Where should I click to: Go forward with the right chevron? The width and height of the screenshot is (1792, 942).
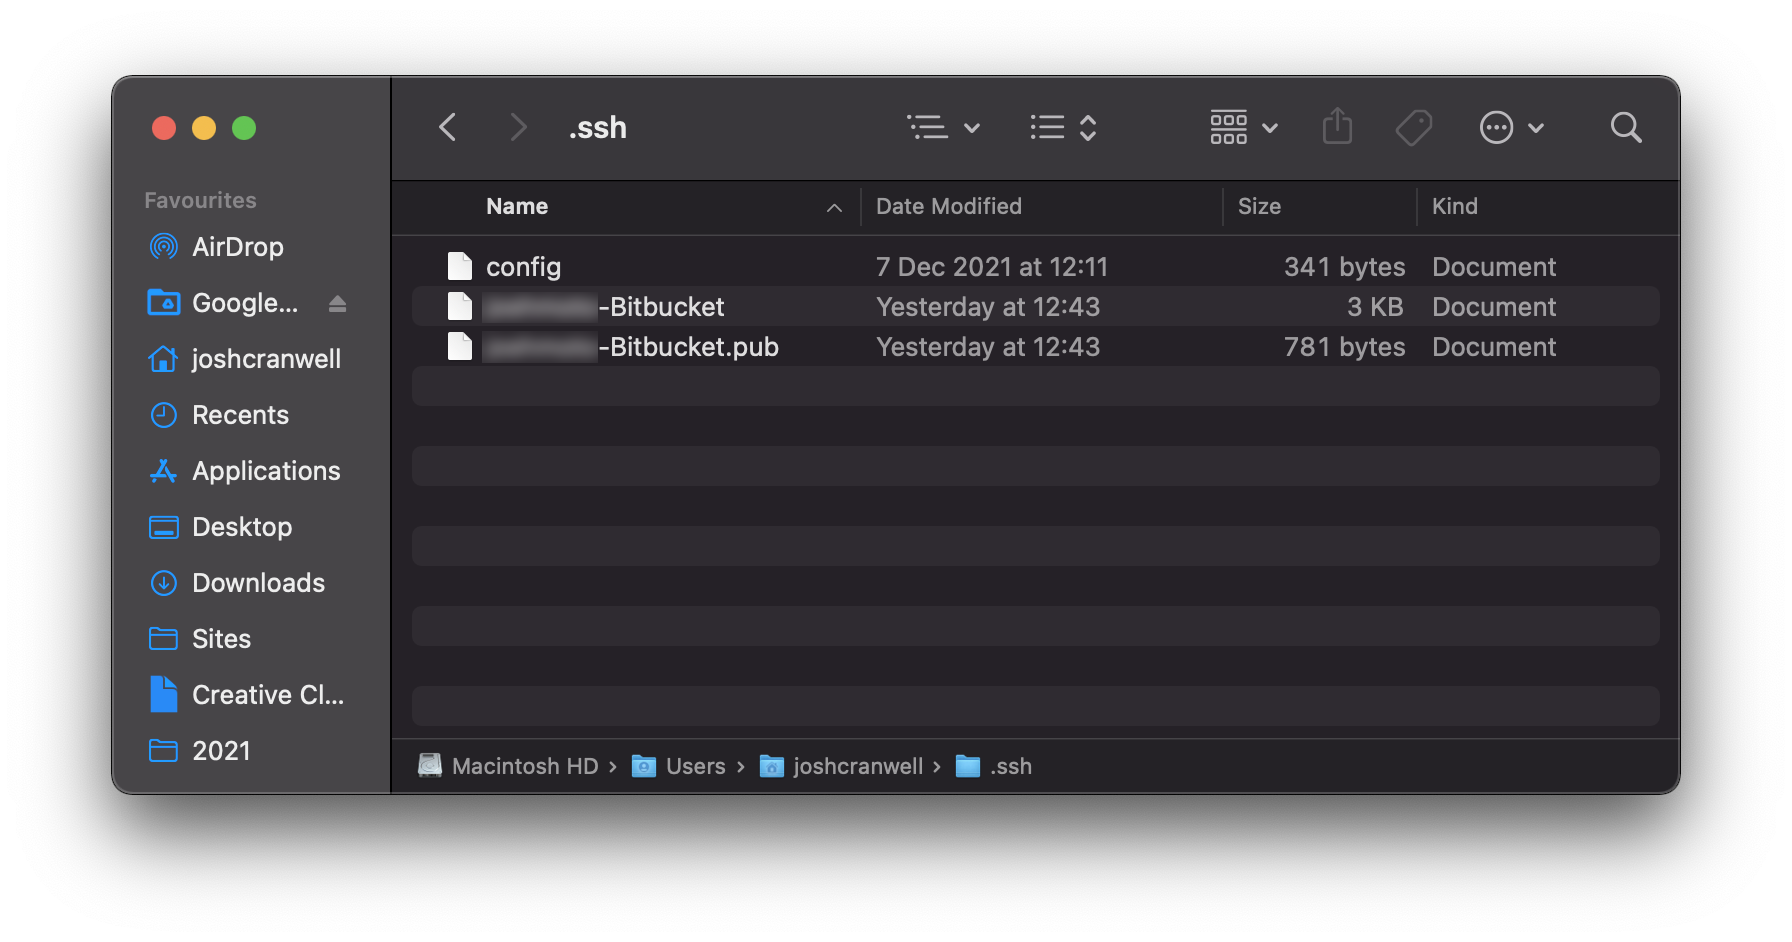click(x=517, y=127)
